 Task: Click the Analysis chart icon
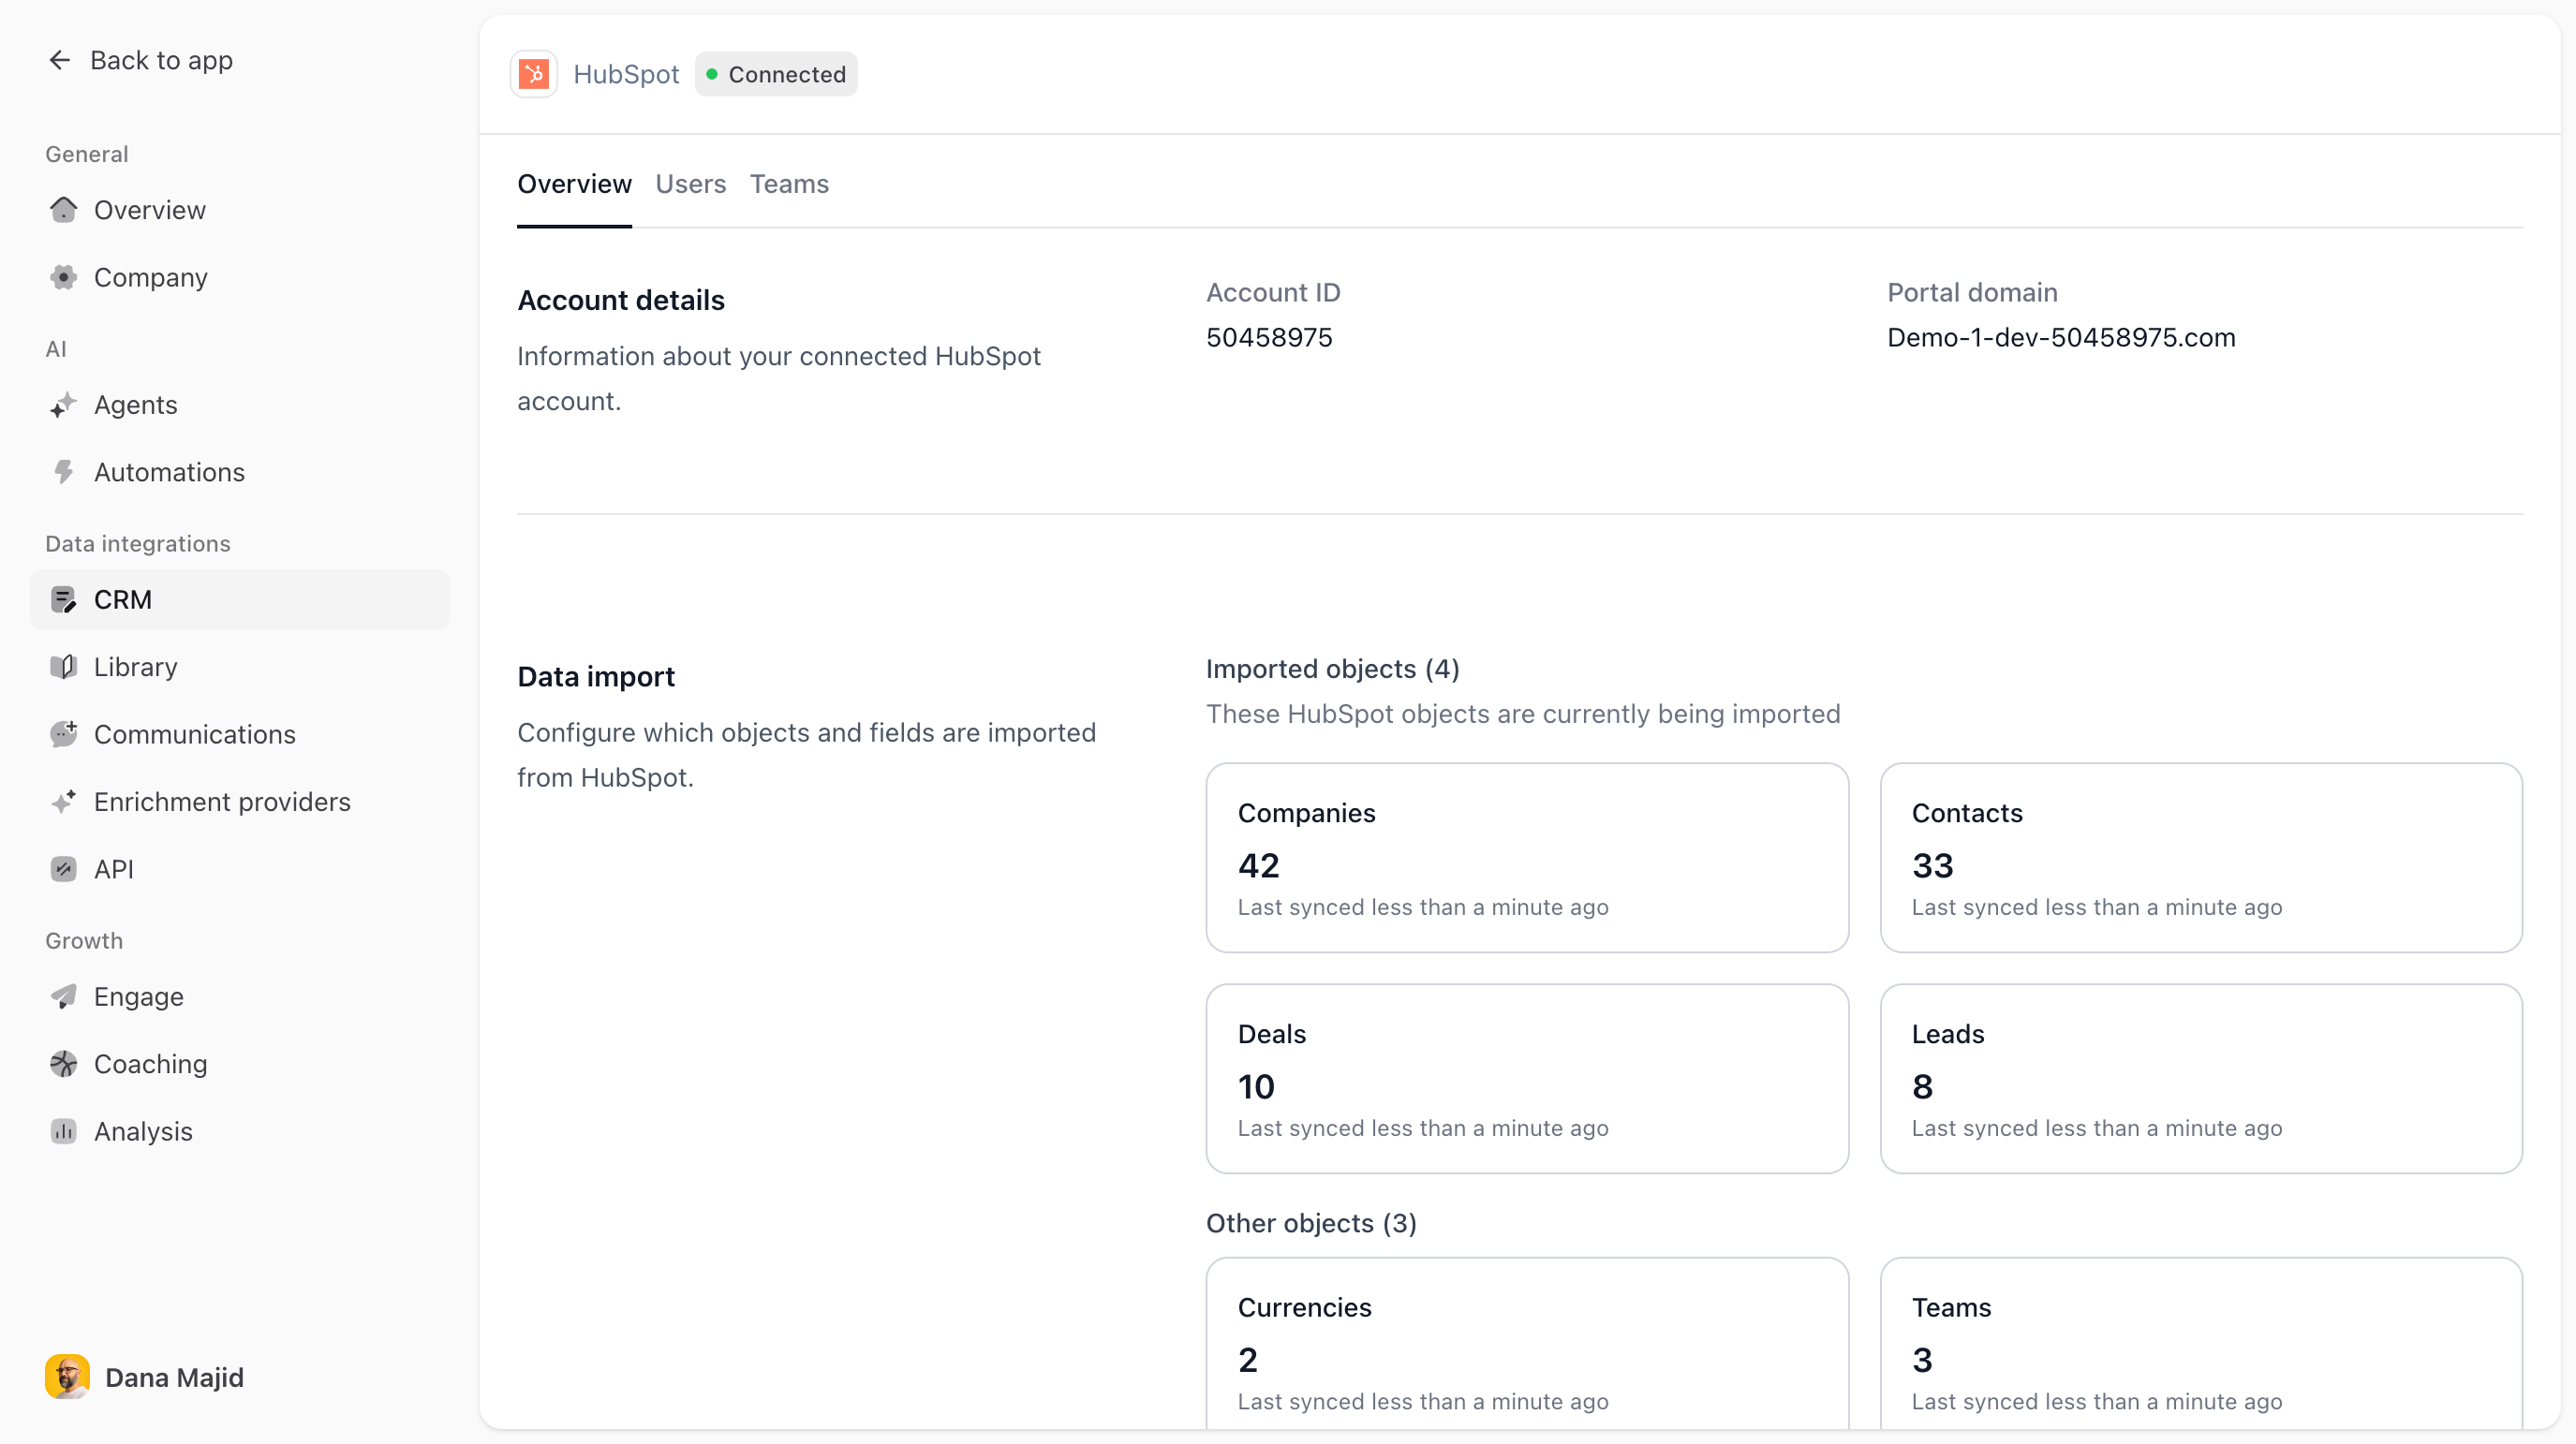pyautogui.click(x=63, y=1131)
